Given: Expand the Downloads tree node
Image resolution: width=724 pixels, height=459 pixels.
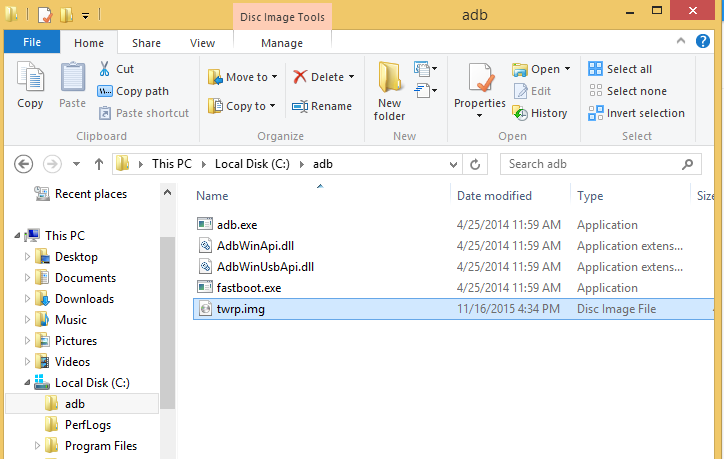Looking at the screenshot, I should pyautogui.click(x=27, y=299).
